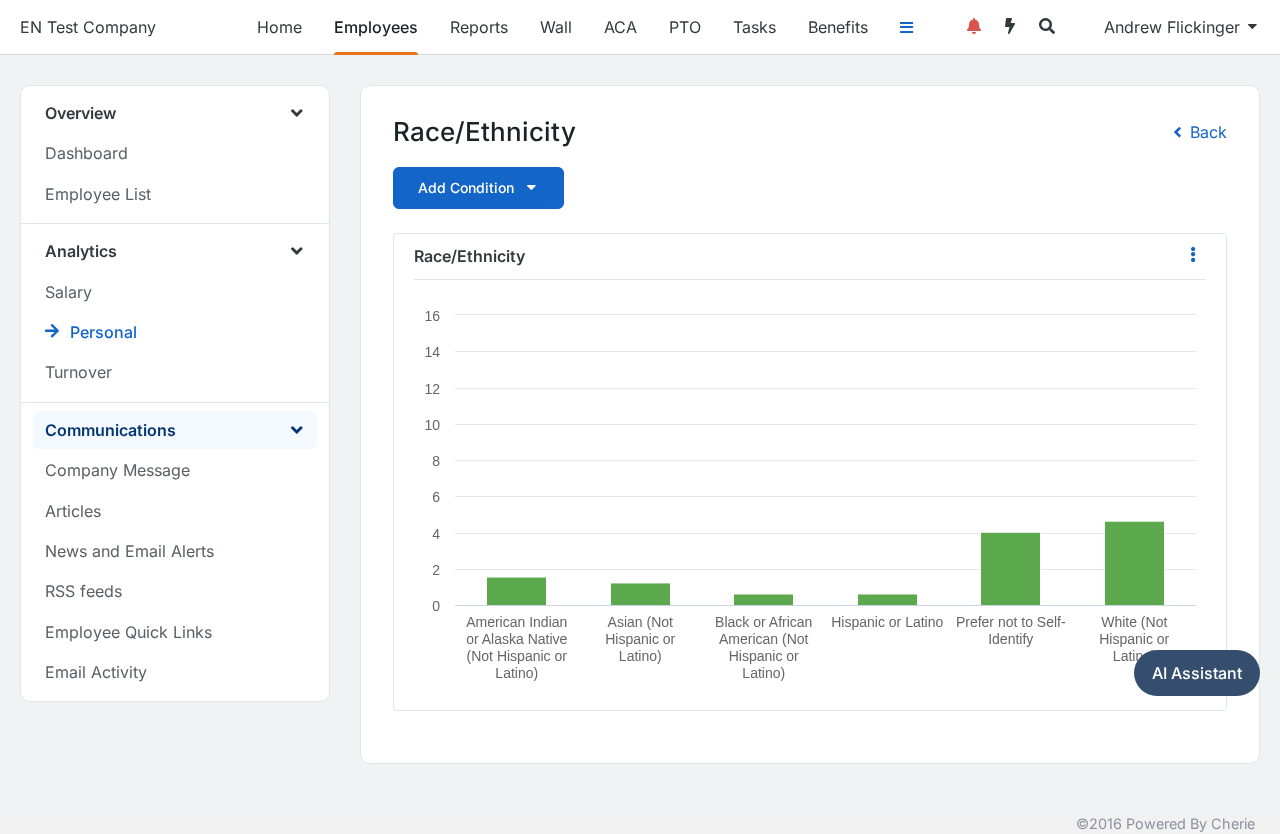Viewport: 1280px width, 834px height.
Task: Click the arrow icon beside Personal
Action: tap(52, 331)
